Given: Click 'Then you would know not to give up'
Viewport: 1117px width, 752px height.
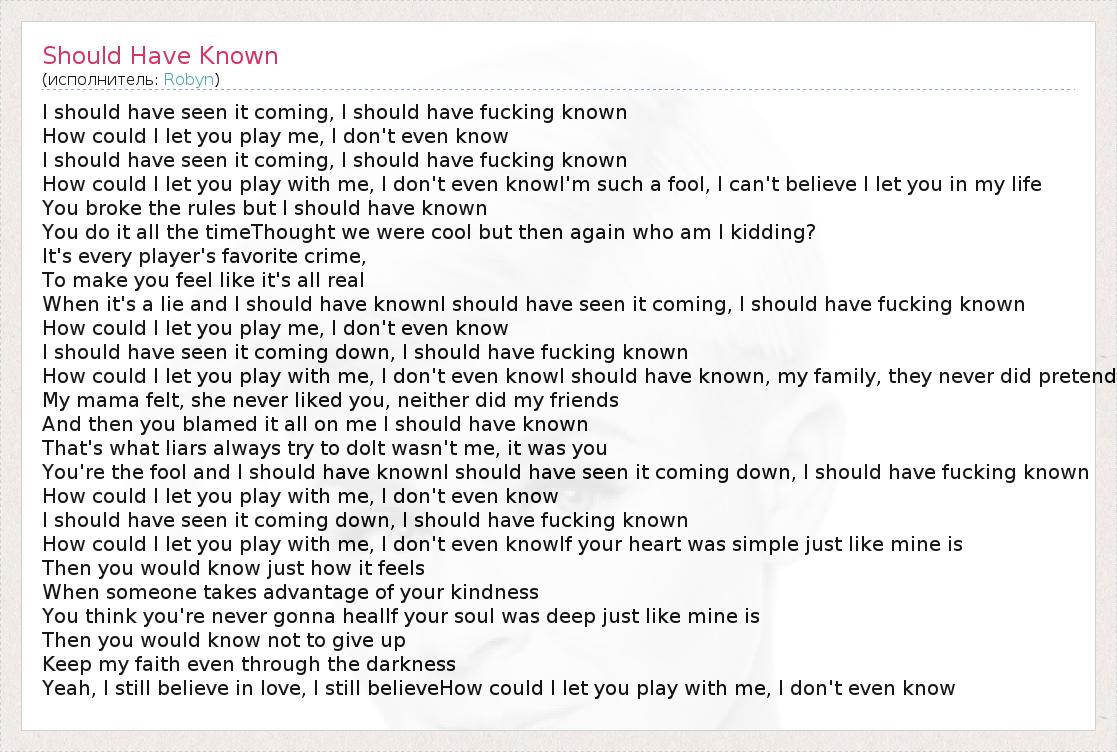Looking at the screenshot, I should point(223,640).
